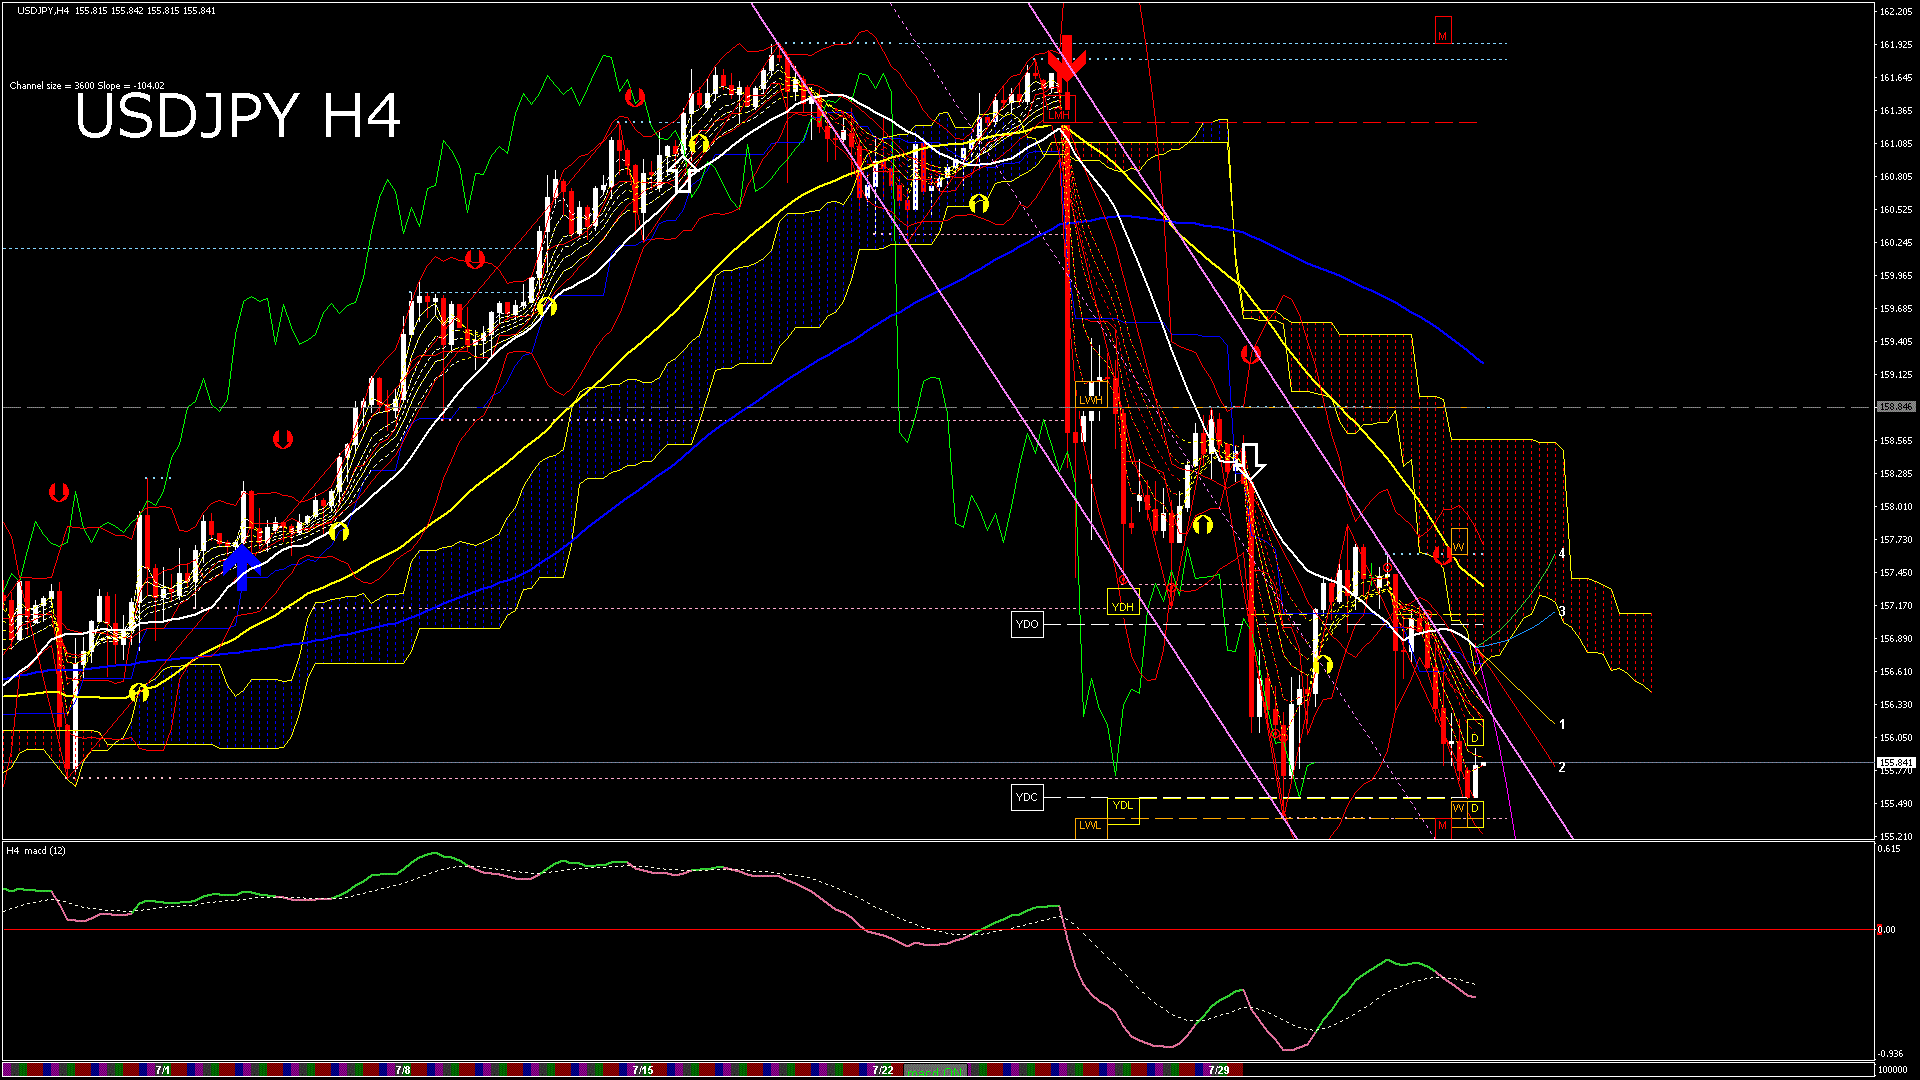Click the current price tag 155.841
Viewport: 1920px width, 1080px height.
(x=1896, y=763)
